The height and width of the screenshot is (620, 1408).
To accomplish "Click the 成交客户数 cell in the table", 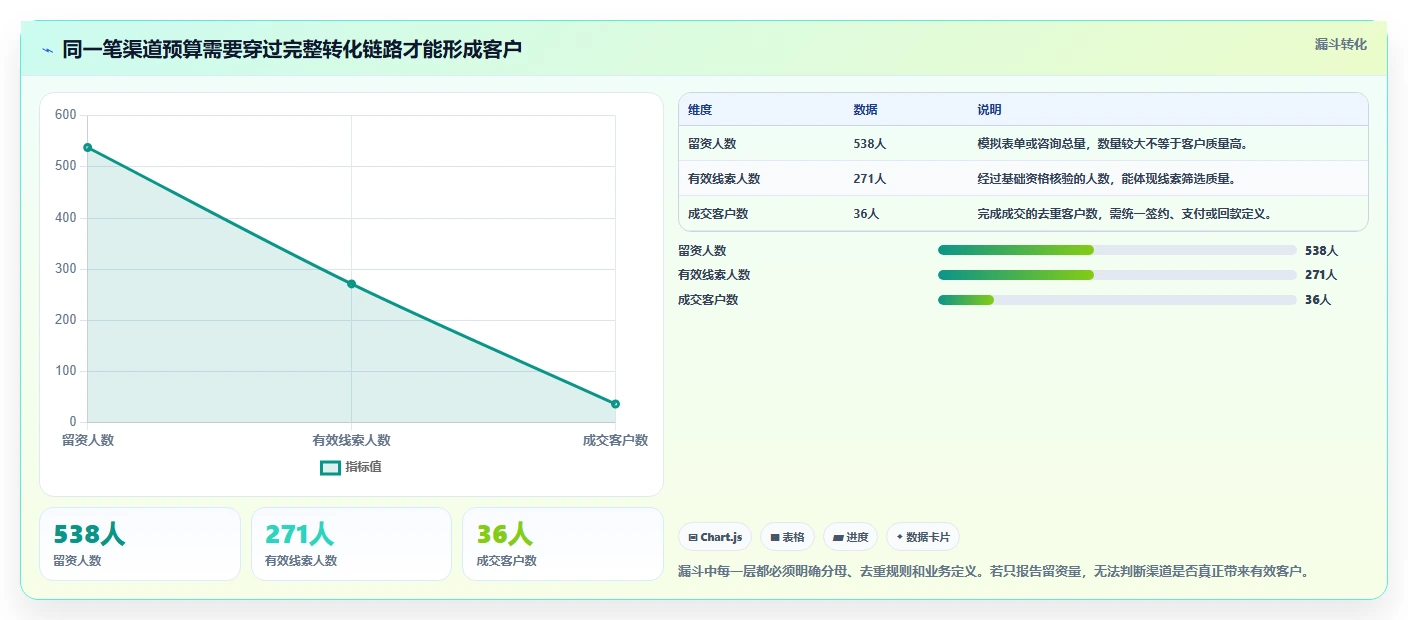I will (718, 214).
